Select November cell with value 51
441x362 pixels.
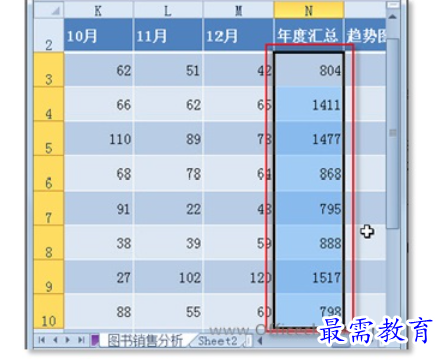coord(168,70)
